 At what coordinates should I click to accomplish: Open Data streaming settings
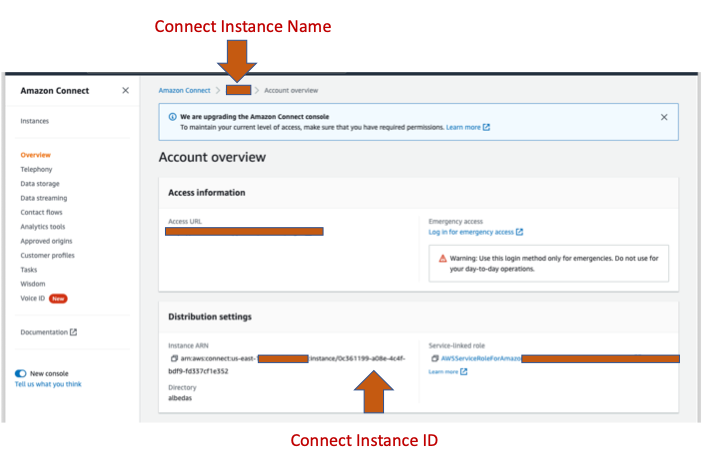tap(44, 198)
